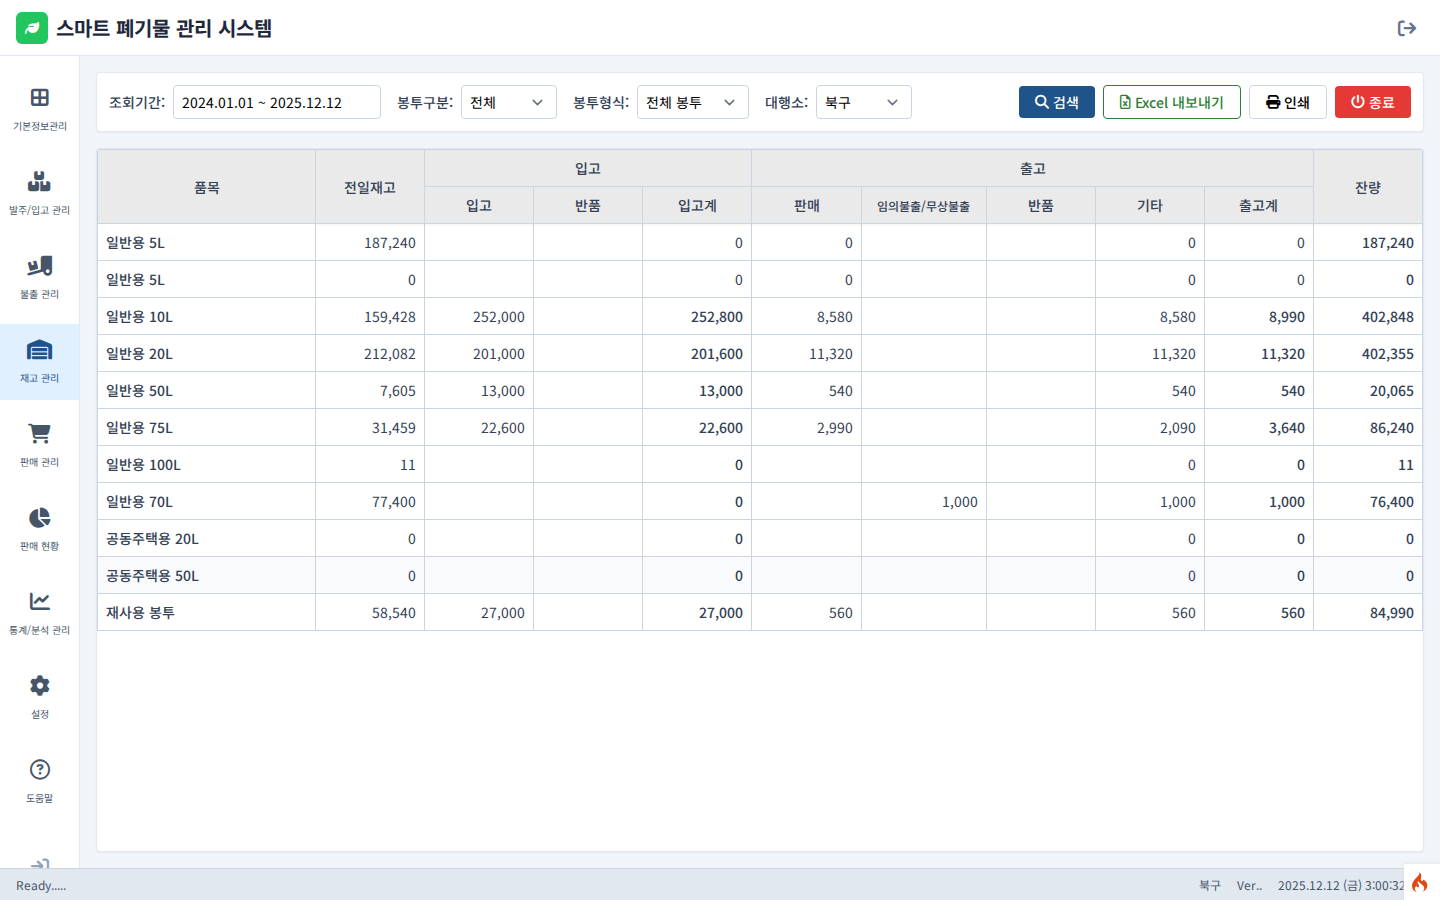Open the 봉투구분 dropdown showing 전체
Viewport: 1440px width, 900px height.
(x=508, y=101)
